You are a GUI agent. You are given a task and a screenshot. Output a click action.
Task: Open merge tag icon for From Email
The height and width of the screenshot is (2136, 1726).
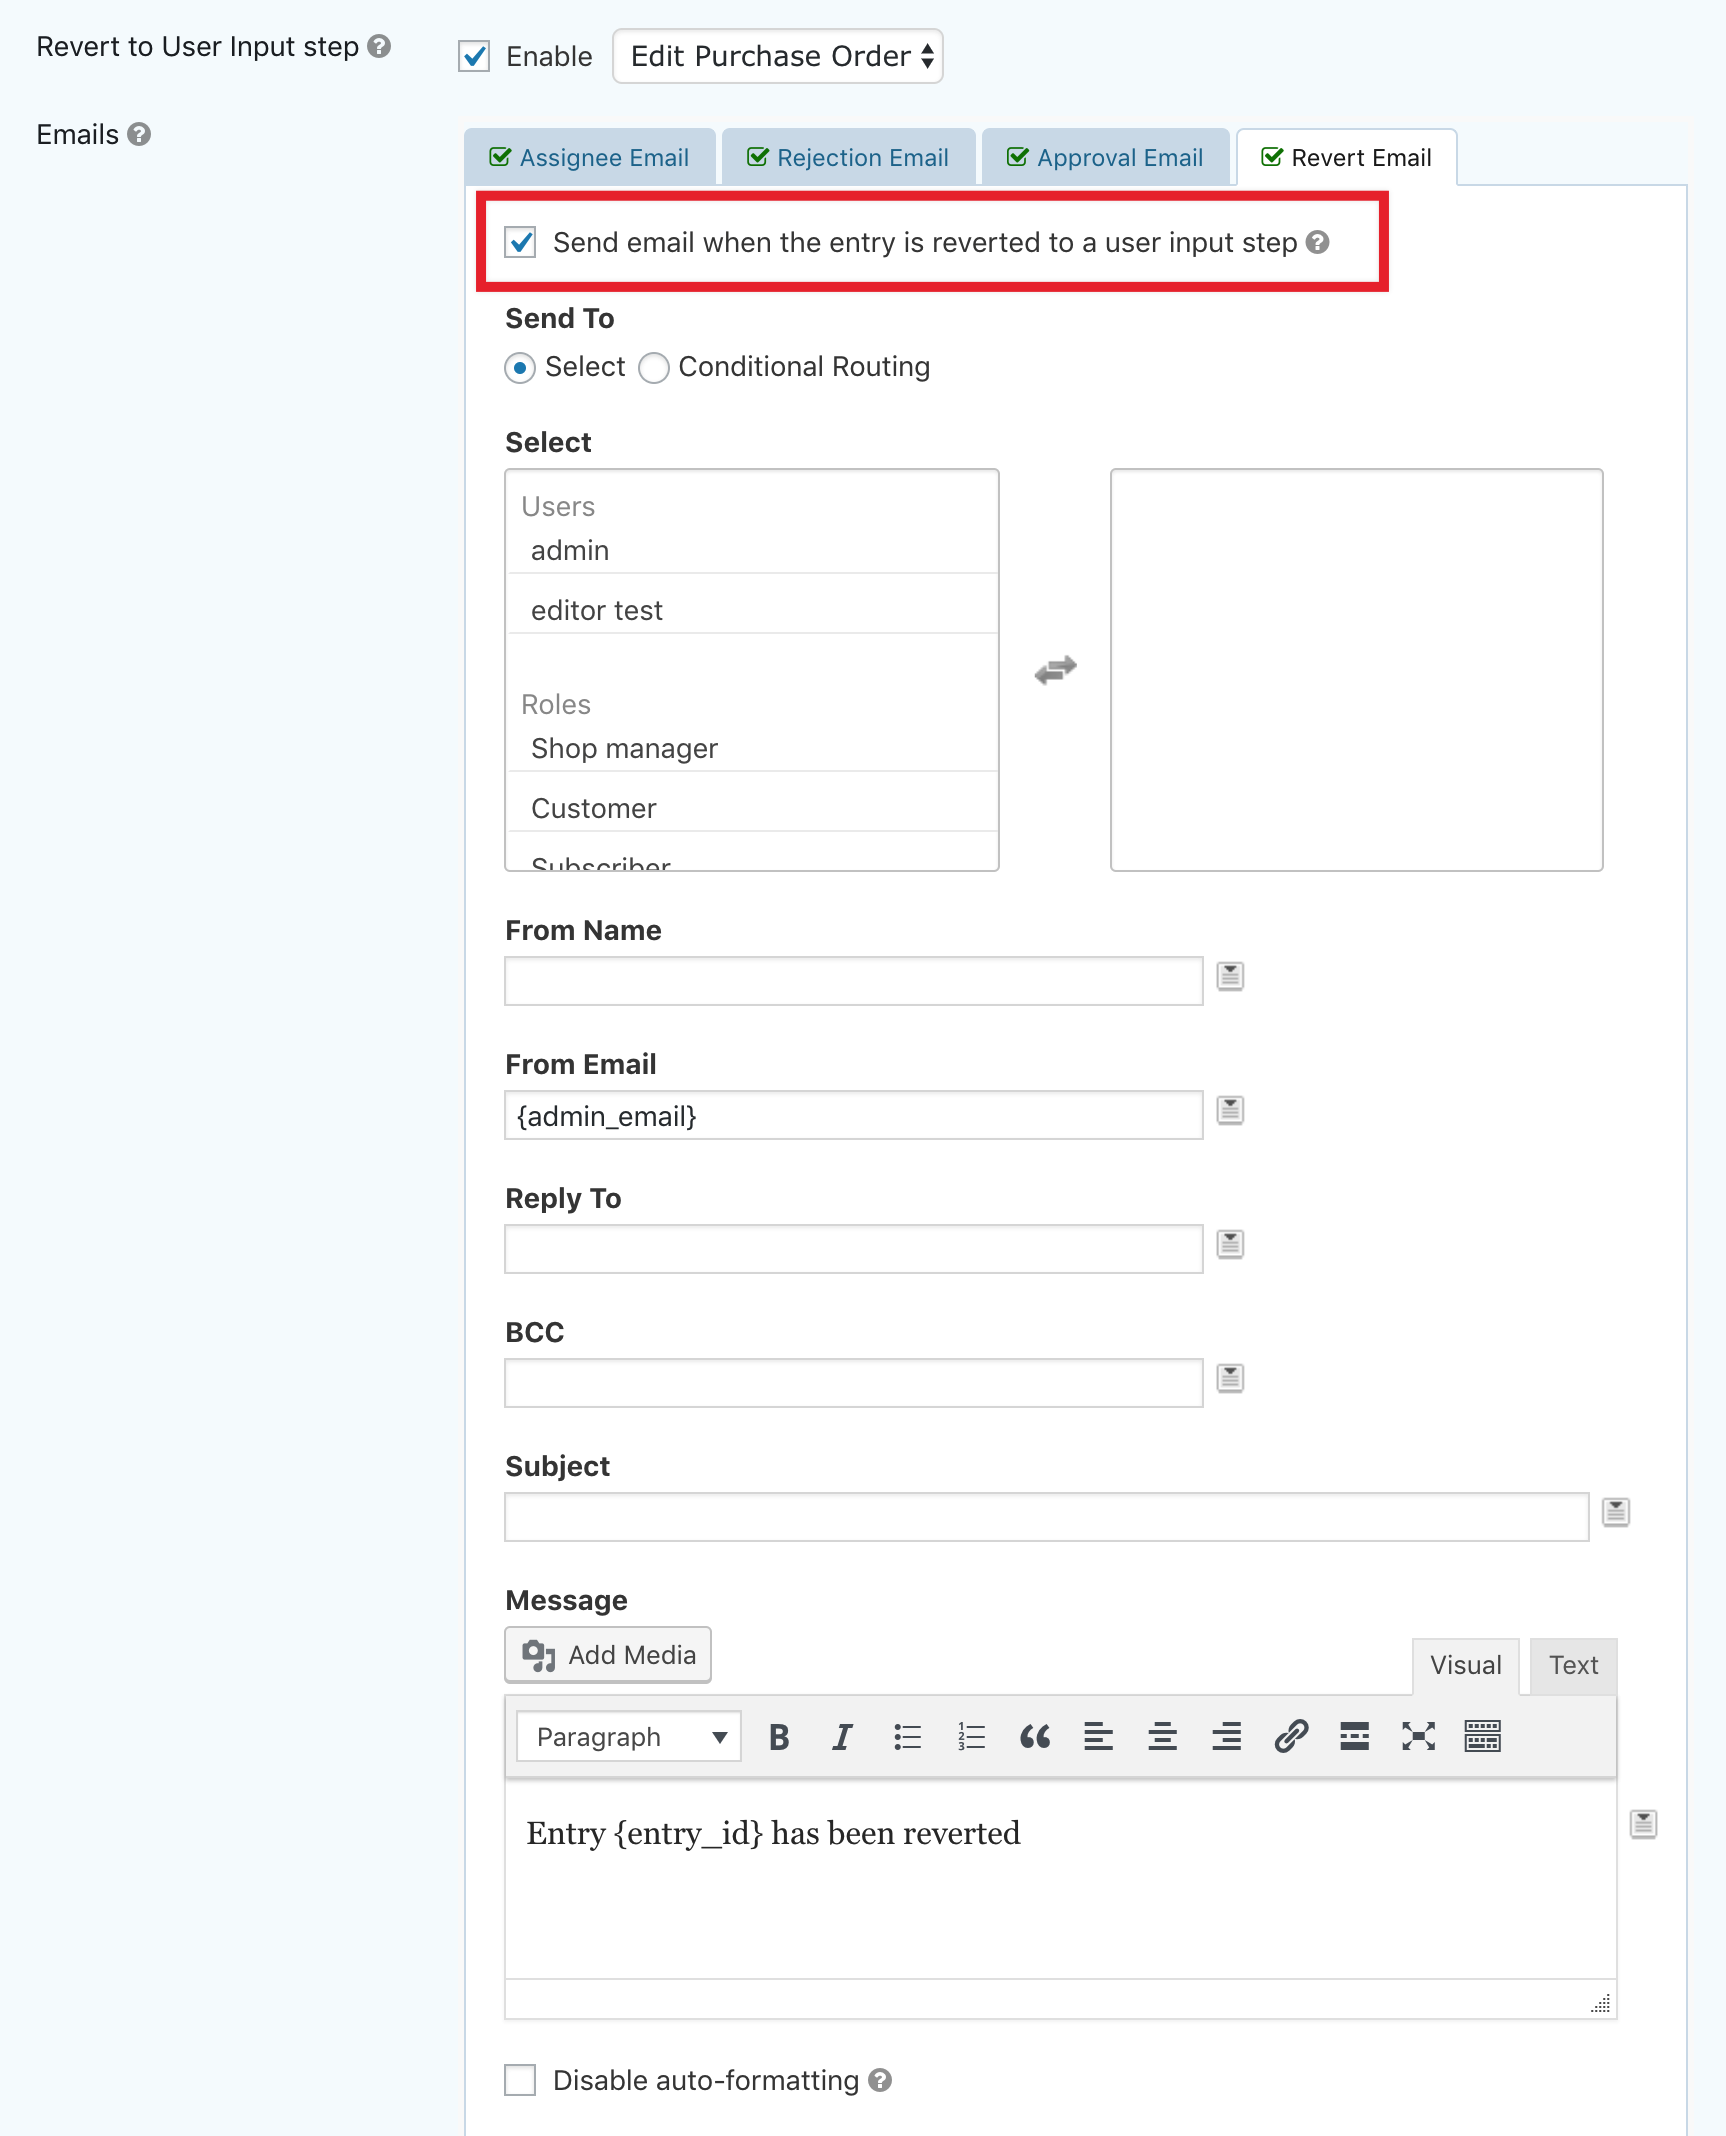[1230, 1110]
